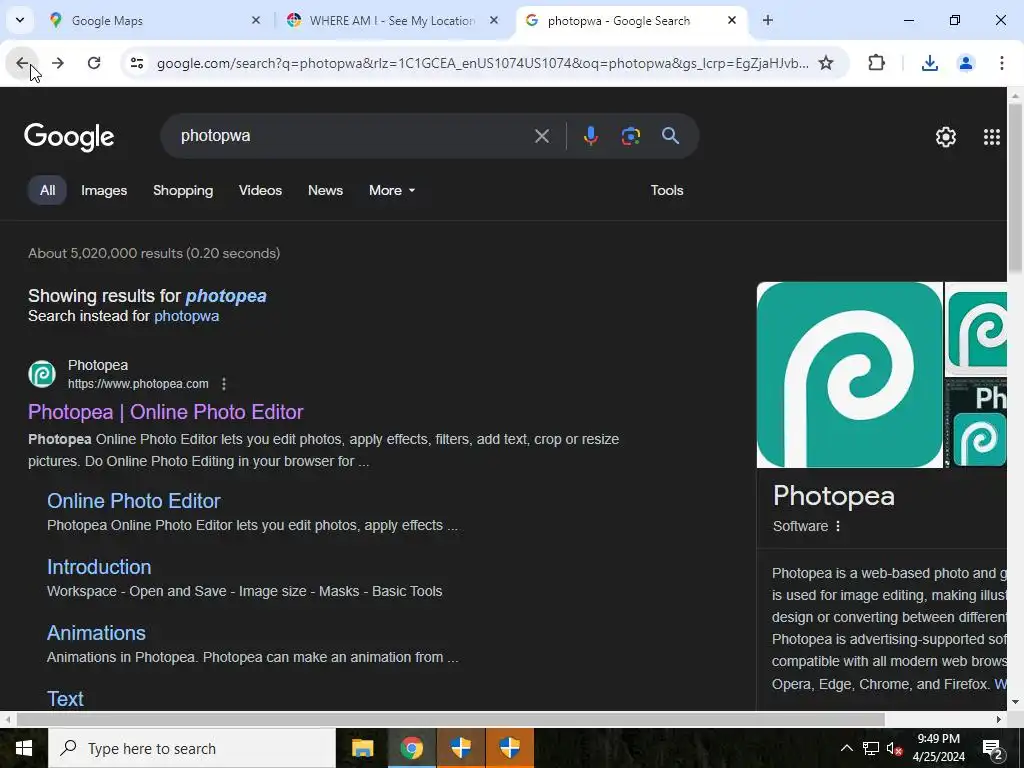The height and width of the screenshot is (768, 1024).
Task: Switch to Videos results
Action: click(260, 190)
